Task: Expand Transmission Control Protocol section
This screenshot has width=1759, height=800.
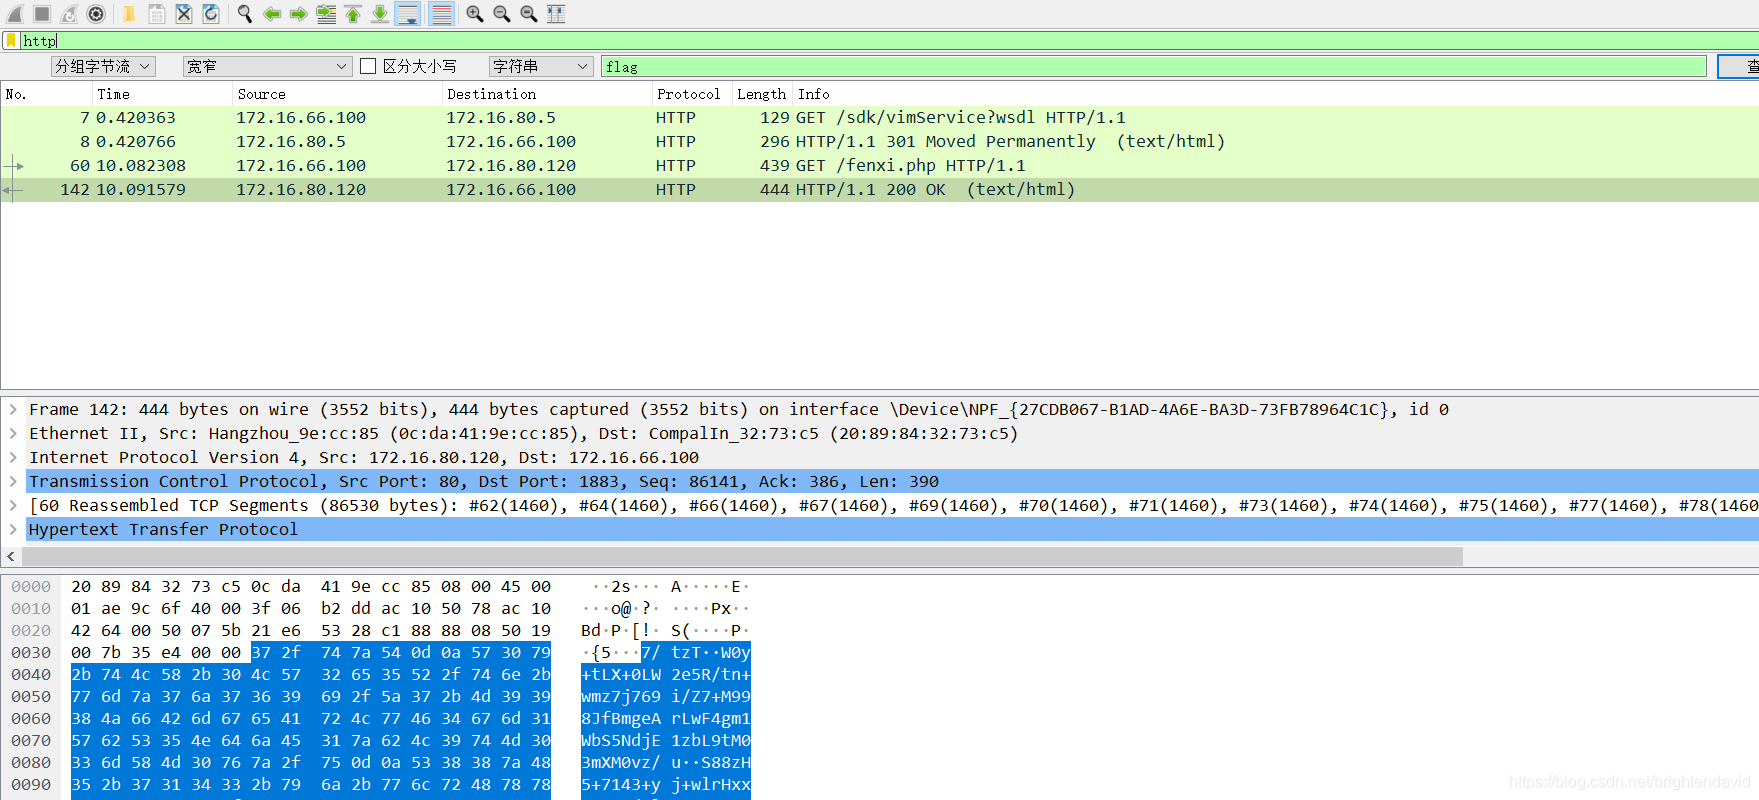Action: pyautogui.click(x=13, y=481)
